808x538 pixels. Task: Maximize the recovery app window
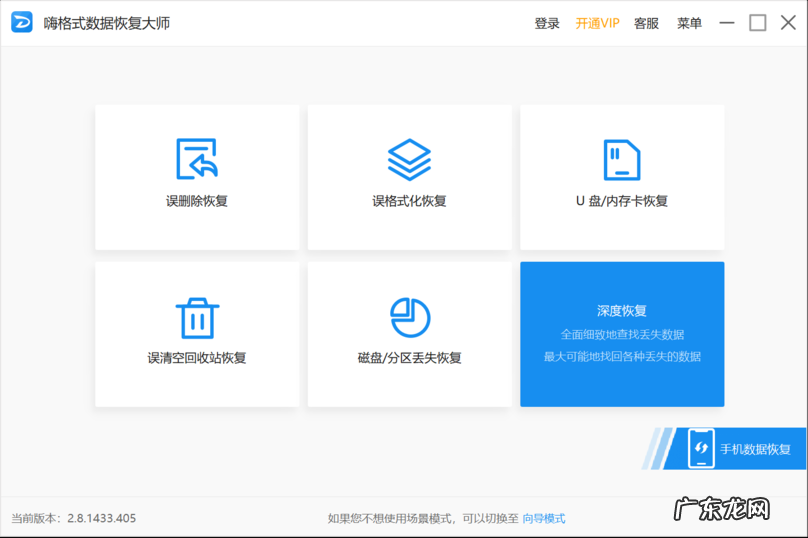(758, 23)
